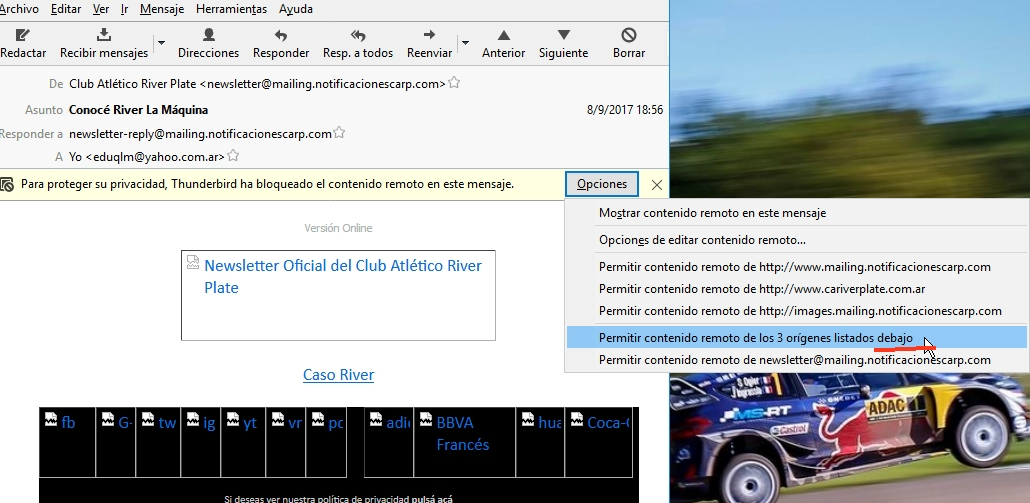The height and width of the screenshot is (503, 1030).
Task: Allow remote content from www.mailing.notificacionescarp.com
Action: pyautogui.click(x=797, y=267)
